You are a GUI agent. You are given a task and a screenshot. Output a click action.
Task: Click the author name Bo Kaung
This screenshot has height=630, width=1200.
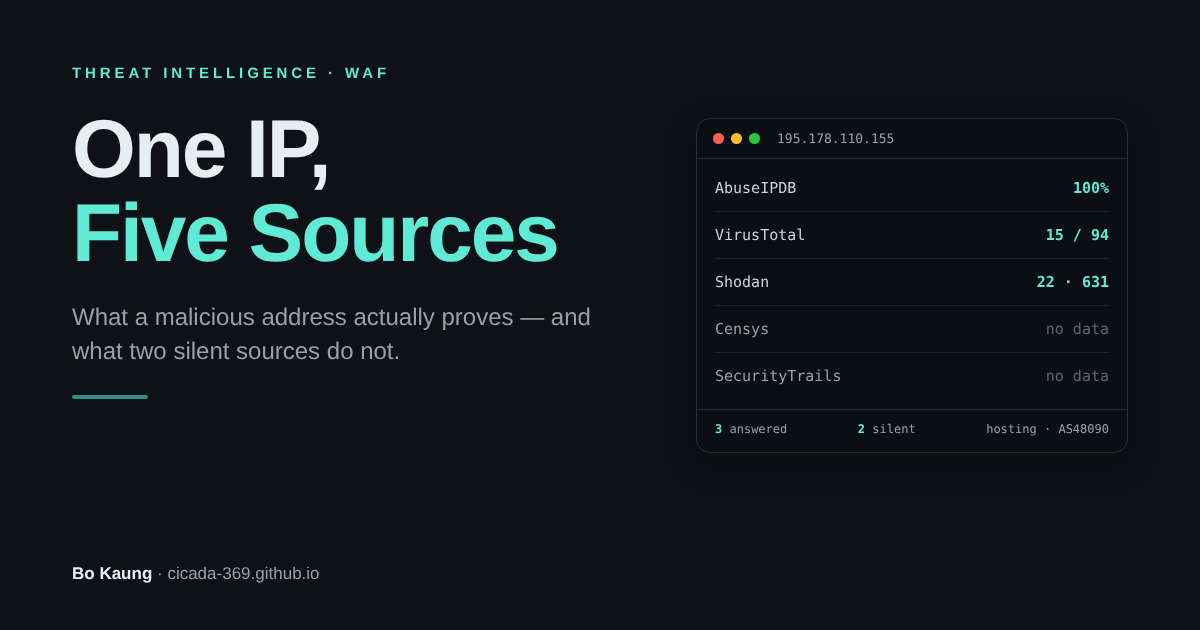click(112, 574)
